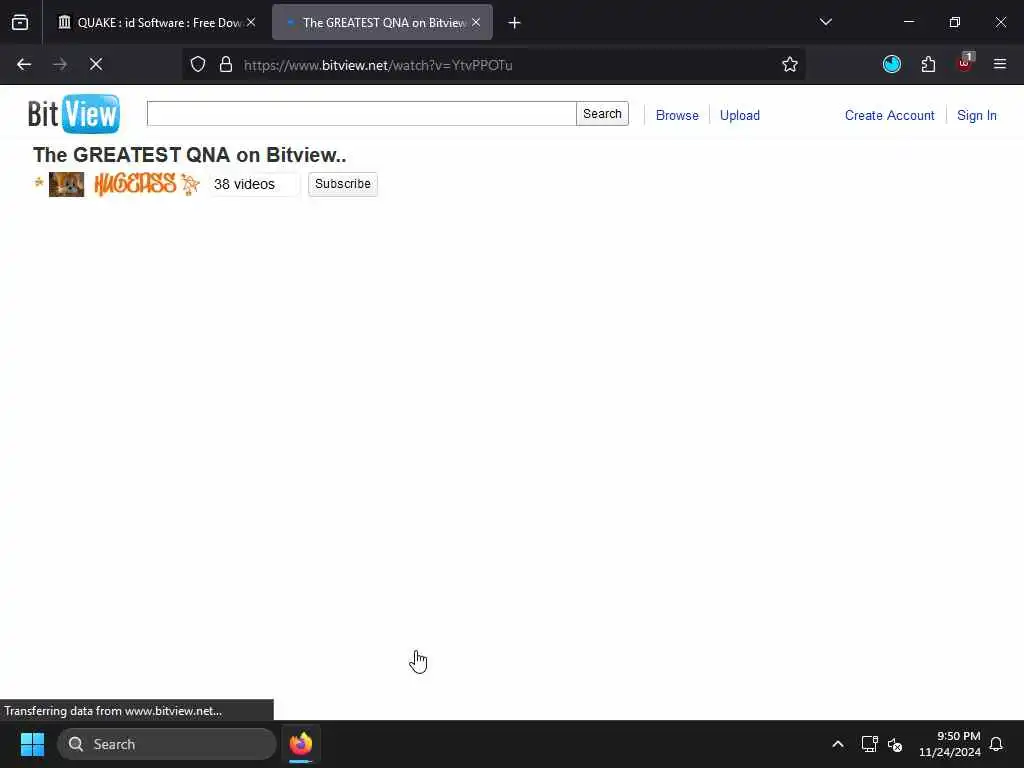Screen dimensions: 1024x768
Task: Open the Upload link
Action: [x=739, y=115]
